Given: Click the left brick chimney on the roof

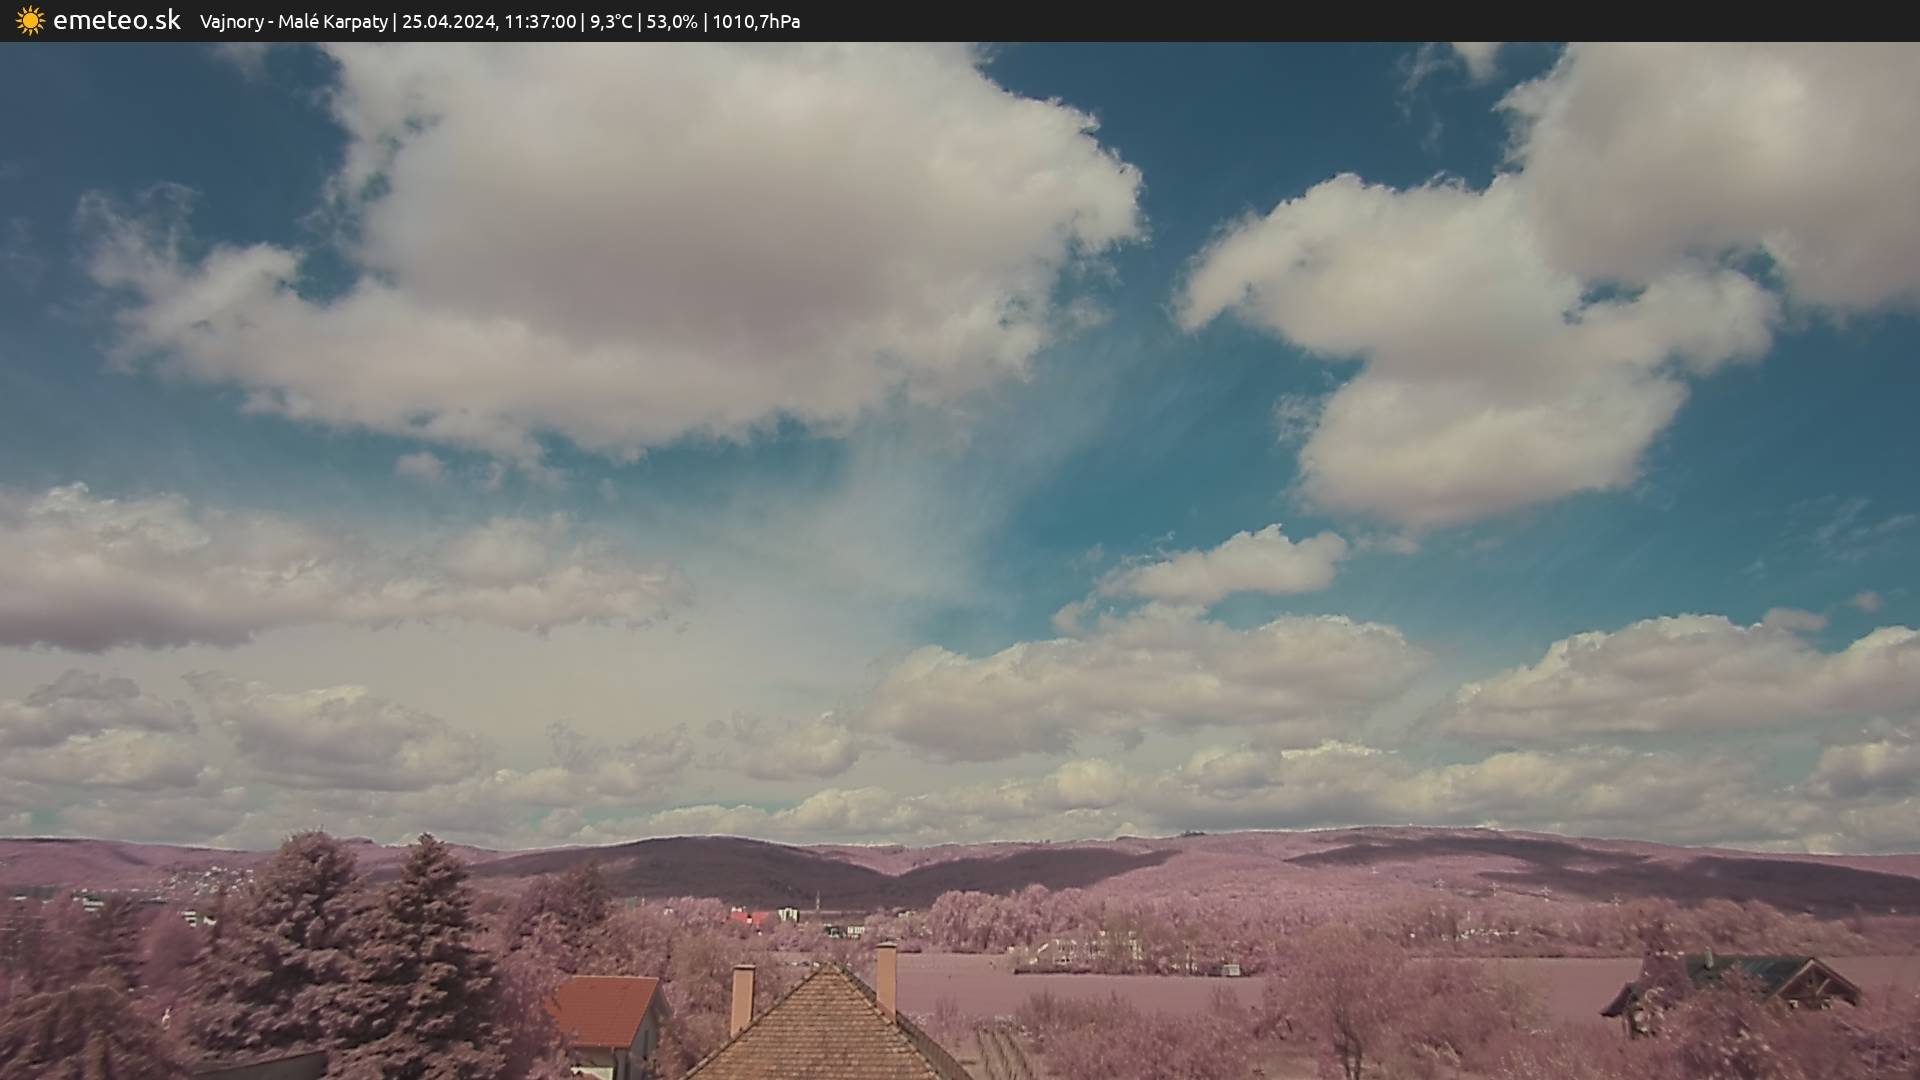Looking at the screenshot, I should tap(742, 998).
